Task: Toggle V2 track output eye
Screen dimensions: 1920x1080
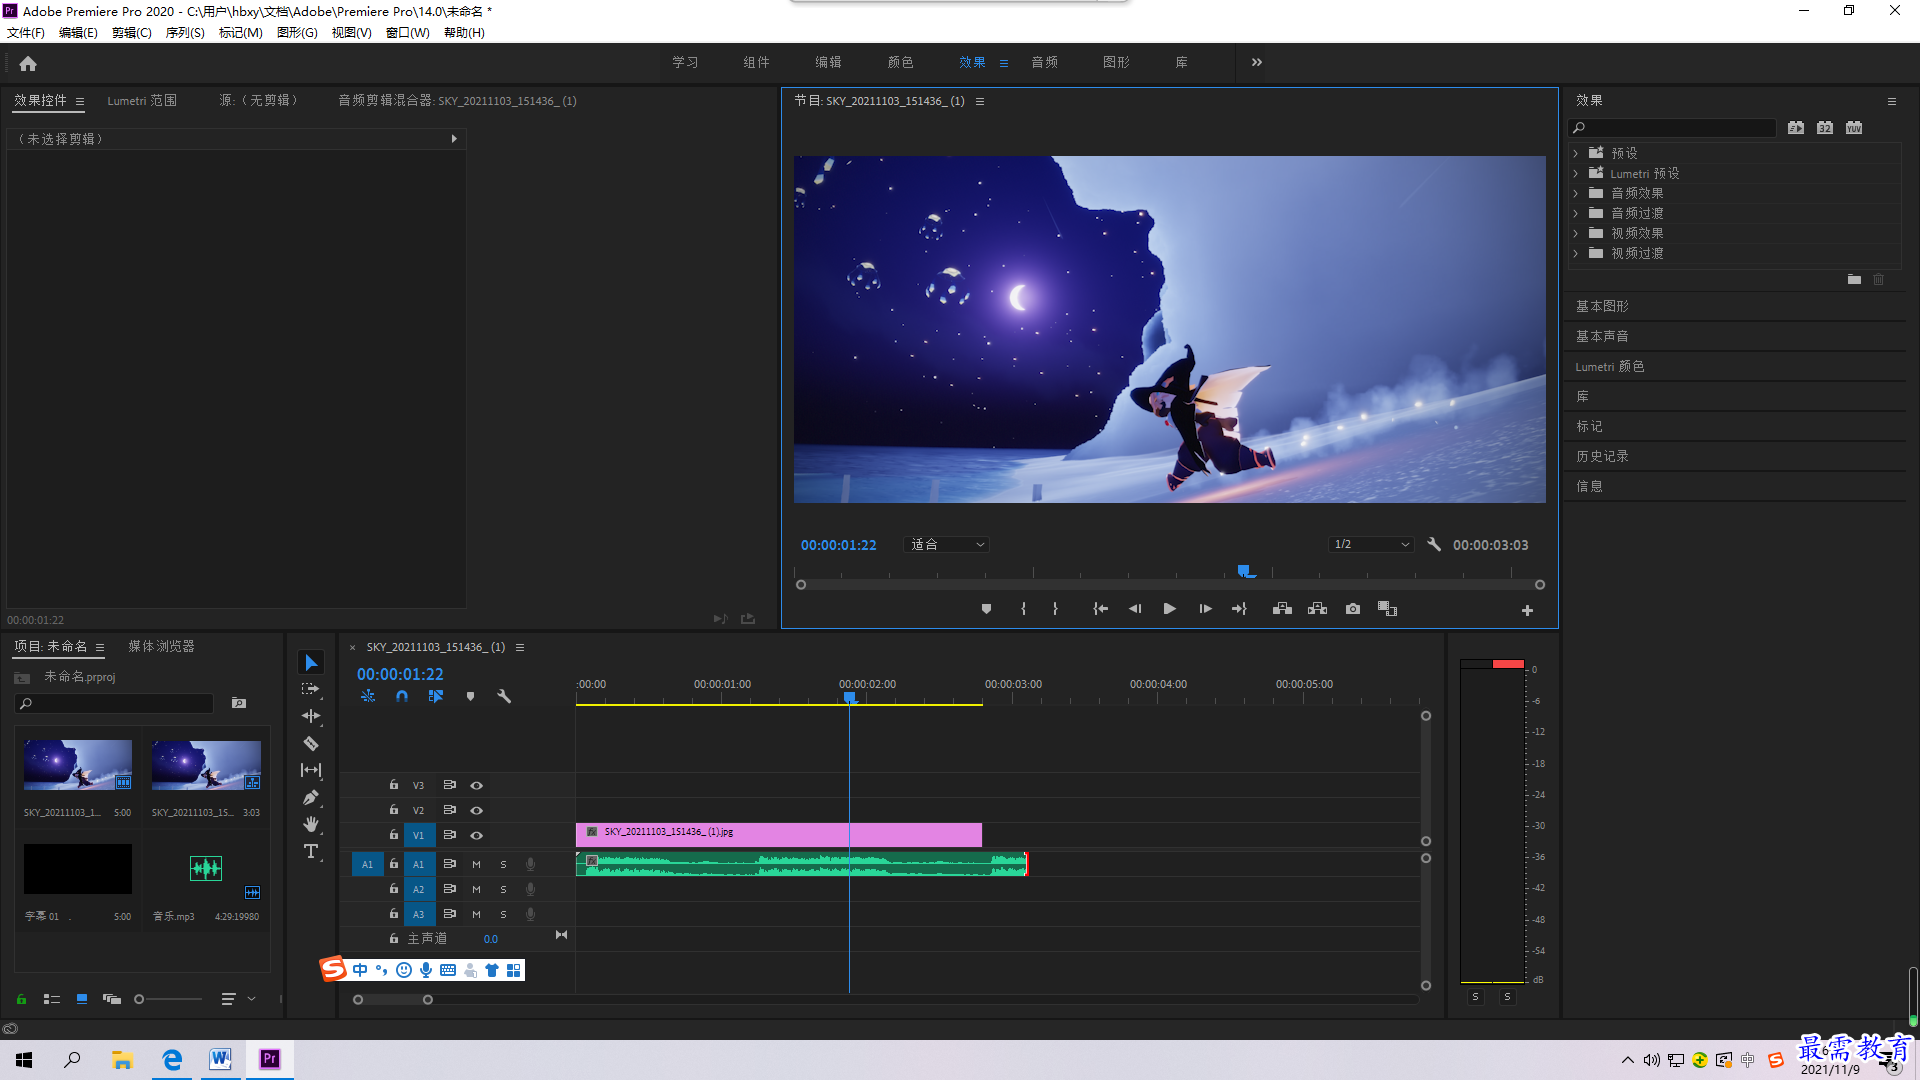Action: pos(477,810)
